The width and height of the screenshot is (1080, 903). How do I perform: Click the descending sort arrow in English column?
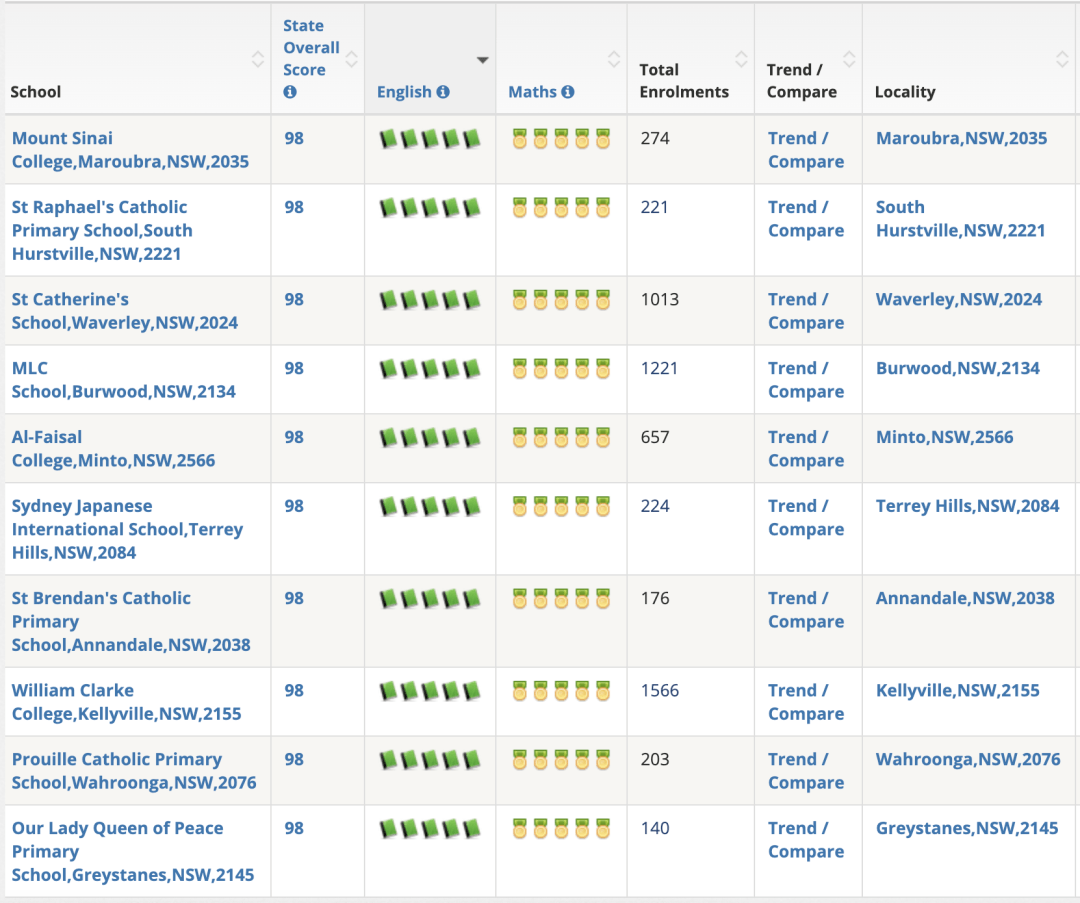(x=483, y=60)
